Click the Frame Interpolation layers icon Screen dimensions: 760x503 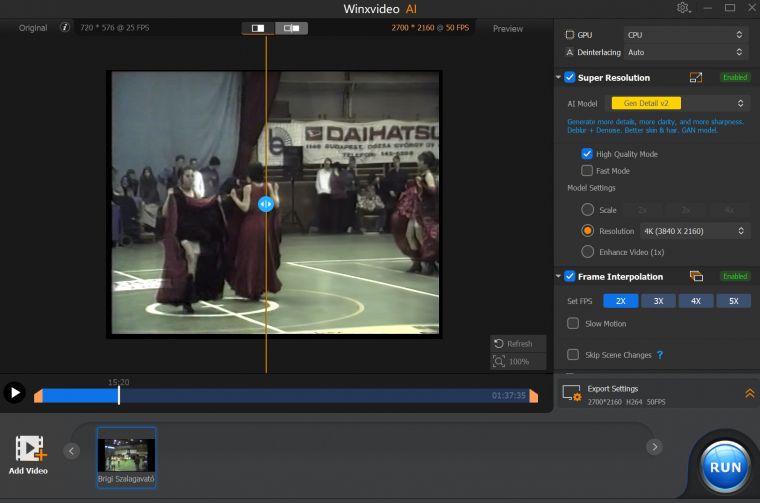(x=696, y=276)
